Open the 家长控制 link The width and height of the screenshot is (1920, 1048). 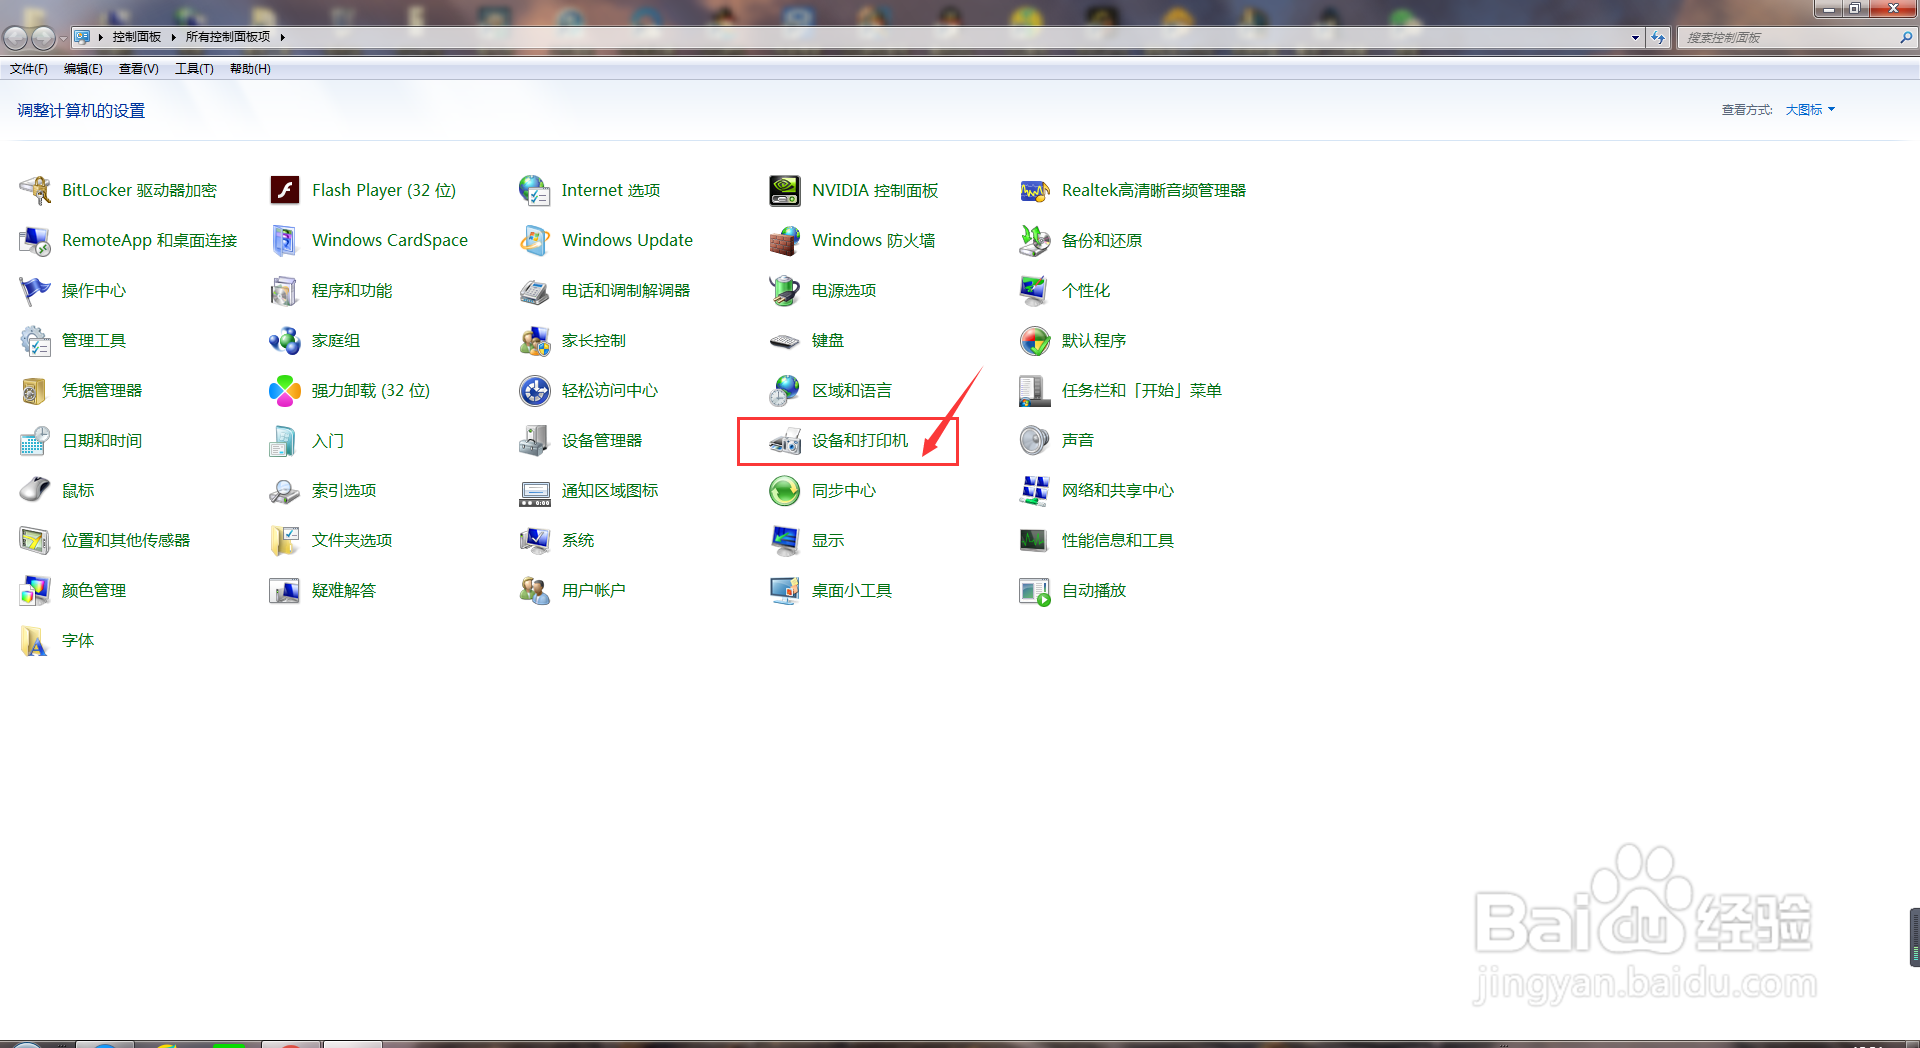(594, 340)
